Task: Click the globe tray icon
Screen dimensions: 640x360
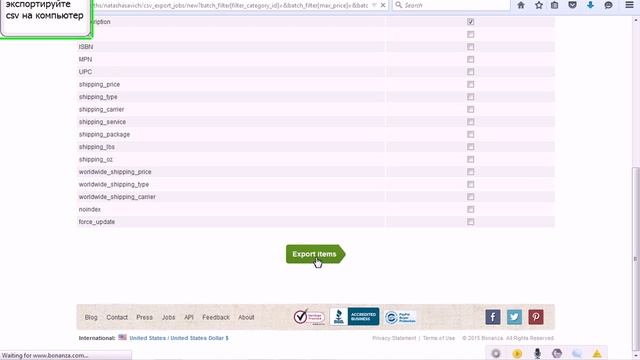Action: tap(557, 353)
